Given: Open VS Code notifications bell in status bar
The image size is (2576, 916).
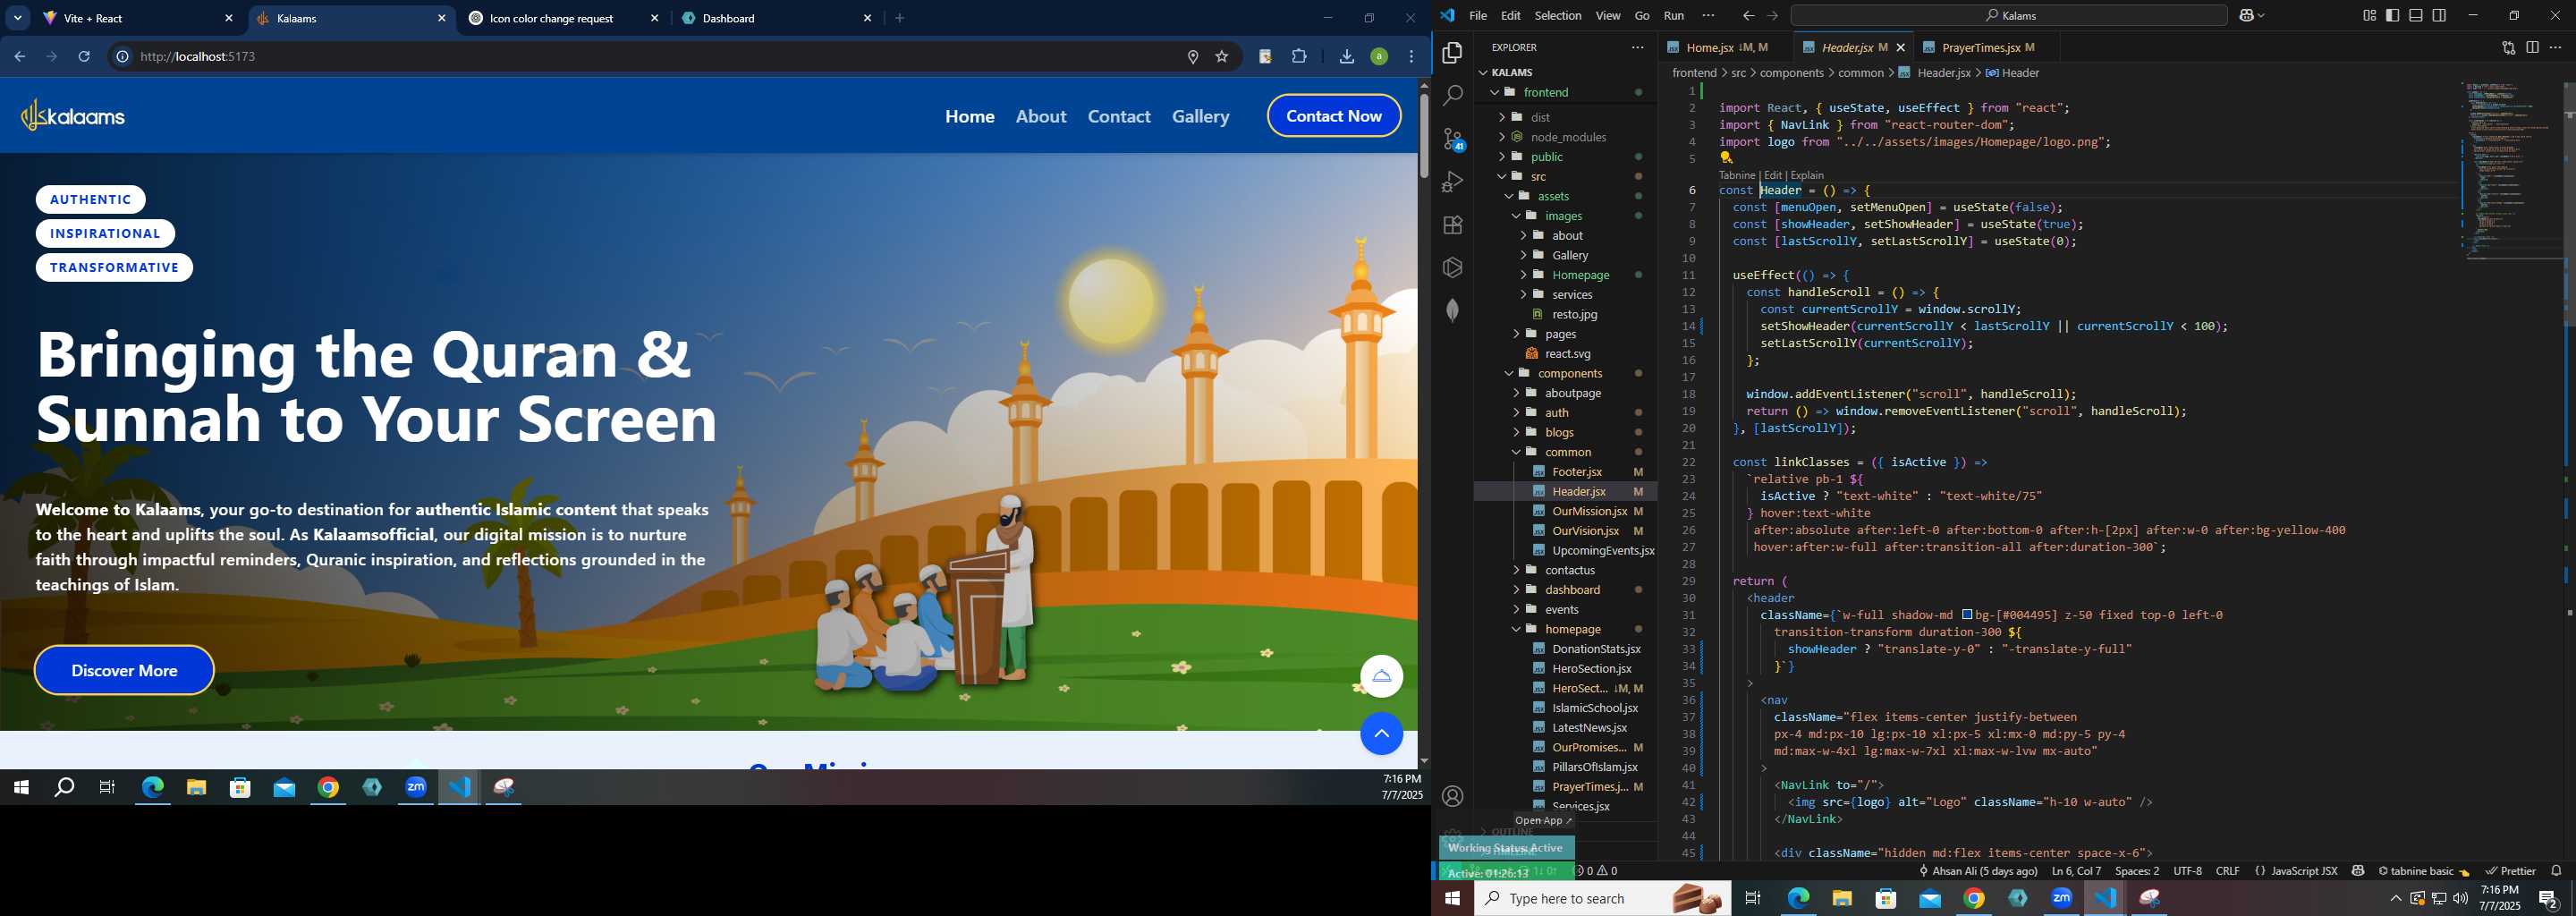Looking at the screenshot, I should coord(2556,871).
